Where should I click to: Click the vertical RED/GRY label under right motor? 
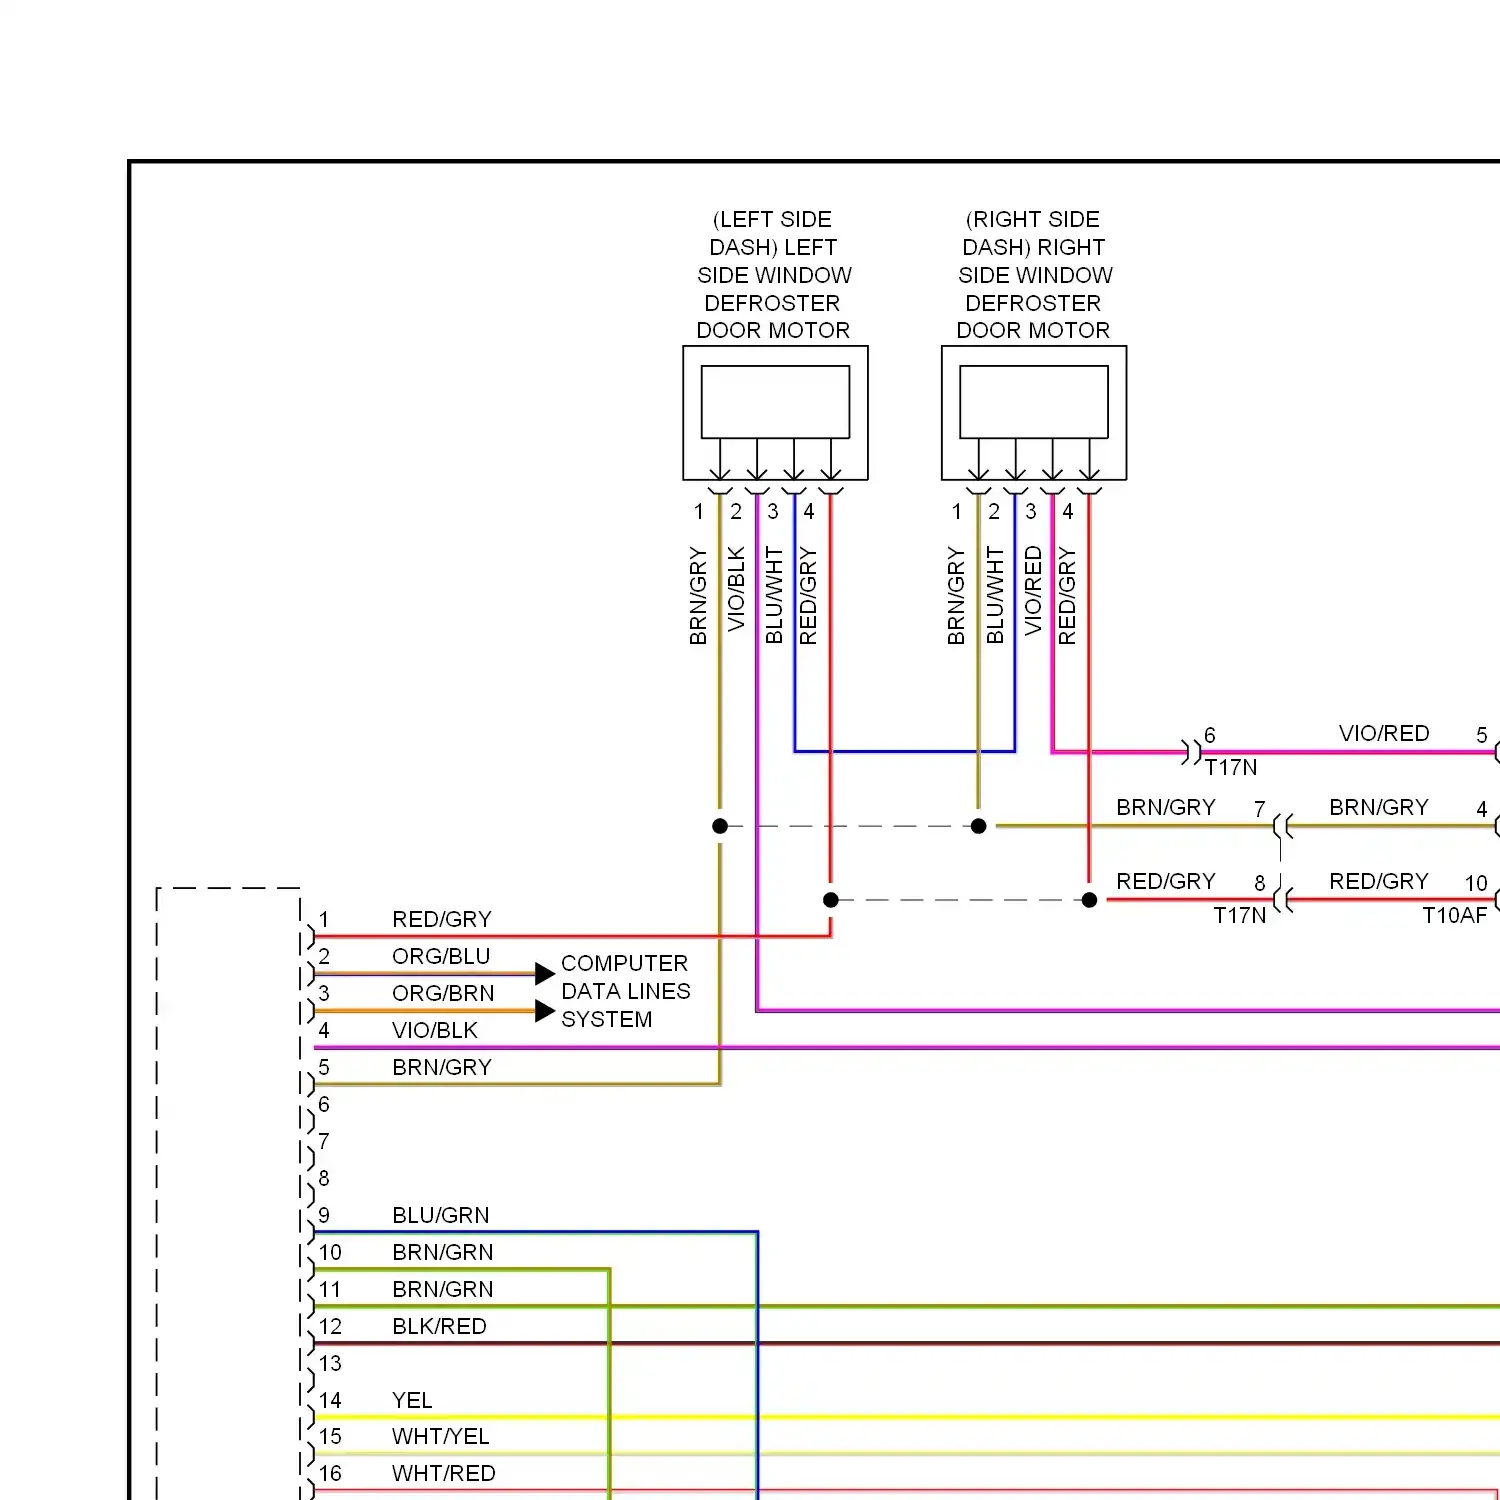tap(1067, 595)
